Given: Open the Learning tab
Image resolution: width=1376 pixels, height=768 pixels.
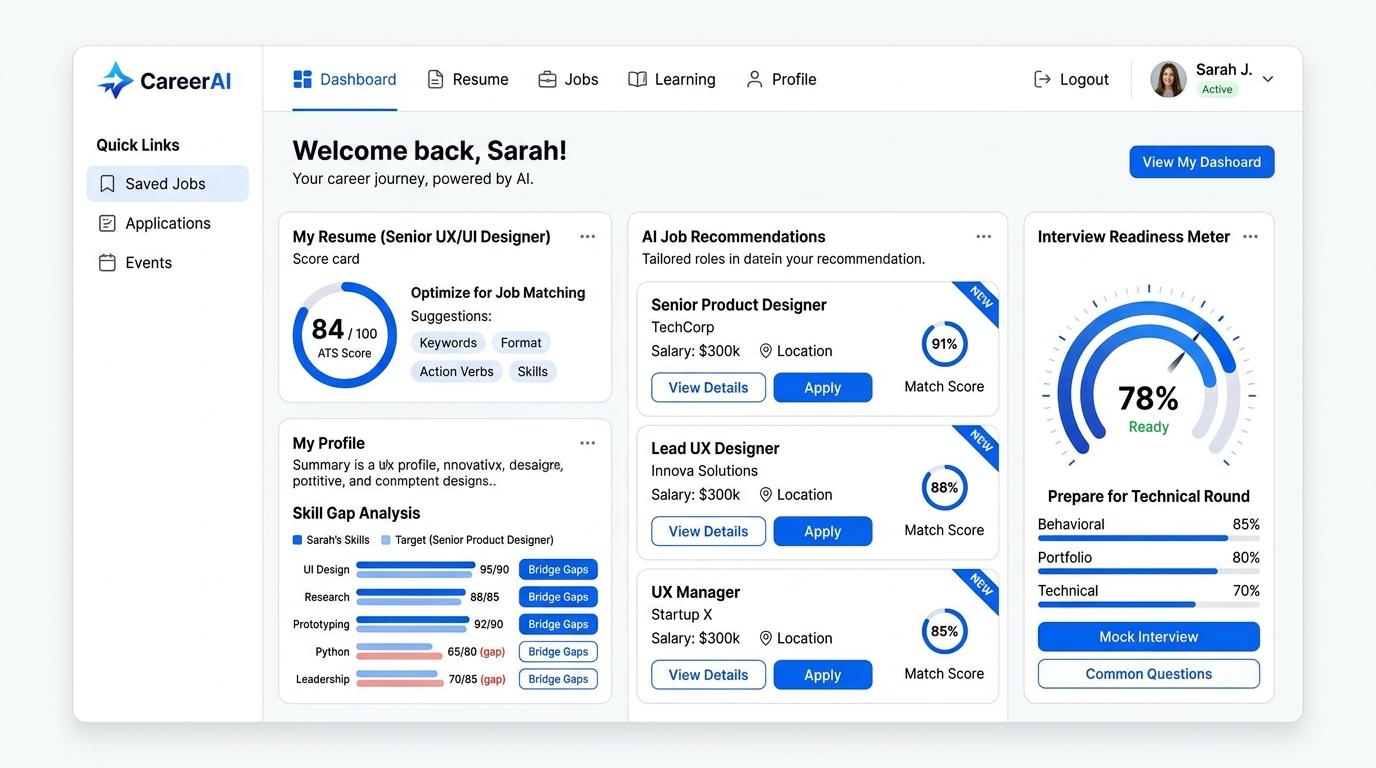Looking at the screenshot, I should (x=672, y=79).
